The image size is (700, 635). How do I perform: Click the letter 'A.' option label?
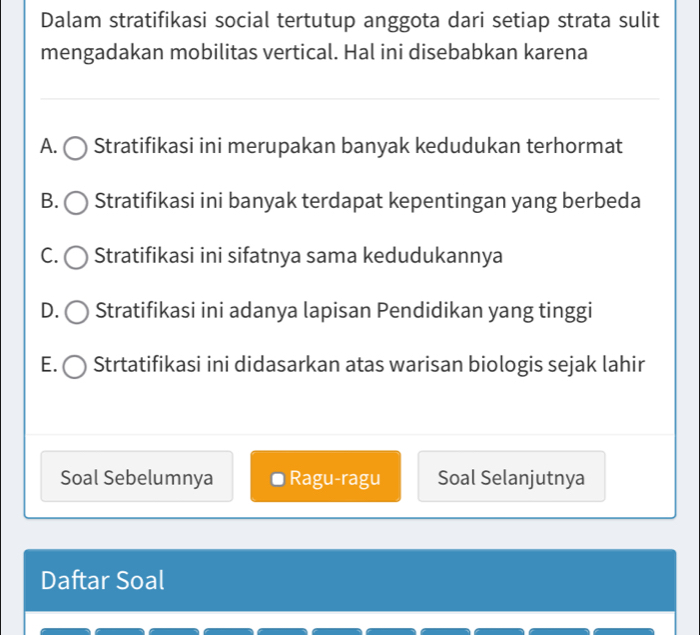point(49,147)
